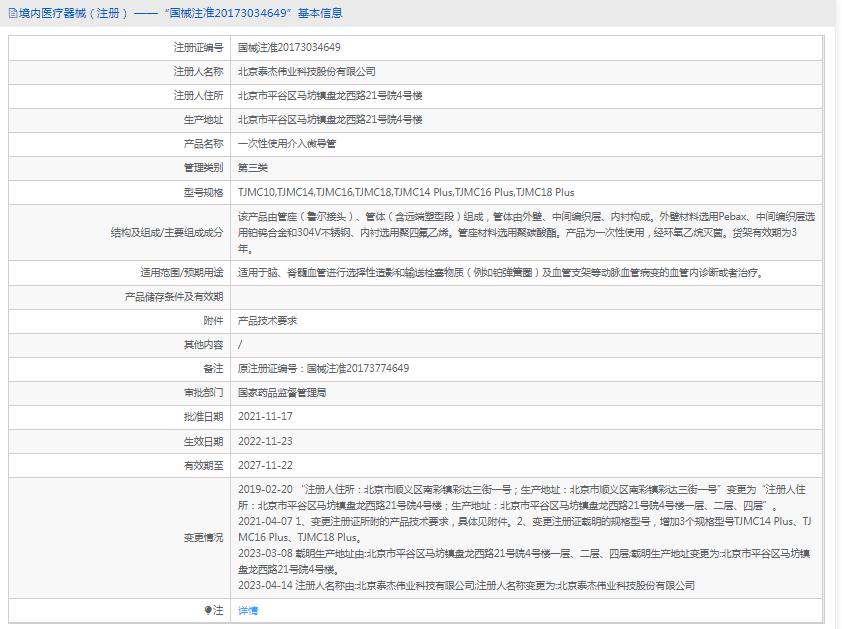
Task: Click registrant name 北京泰杰伟业科技股份有限公司
Action: click(307, 72)
